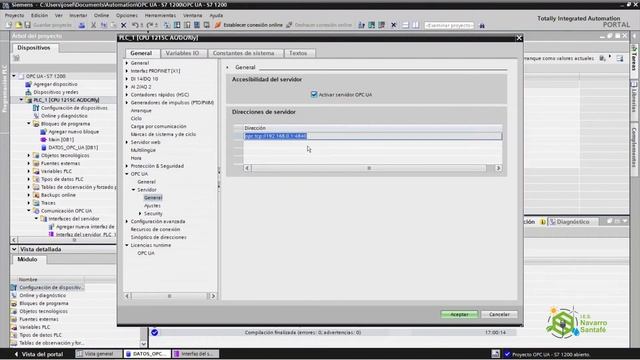640x360 pixels.
Task: Click new project icon in toolbar
Action: [9, 25]
